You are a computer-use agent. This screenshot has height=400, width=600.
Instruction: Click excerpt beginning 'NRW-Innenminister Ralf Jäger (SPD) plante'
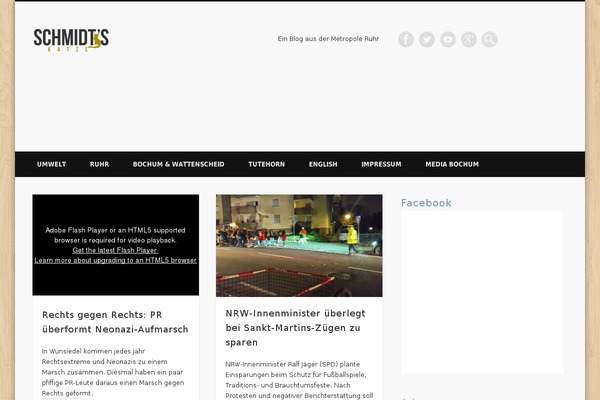pyautogui.click(x=299, y=380)
